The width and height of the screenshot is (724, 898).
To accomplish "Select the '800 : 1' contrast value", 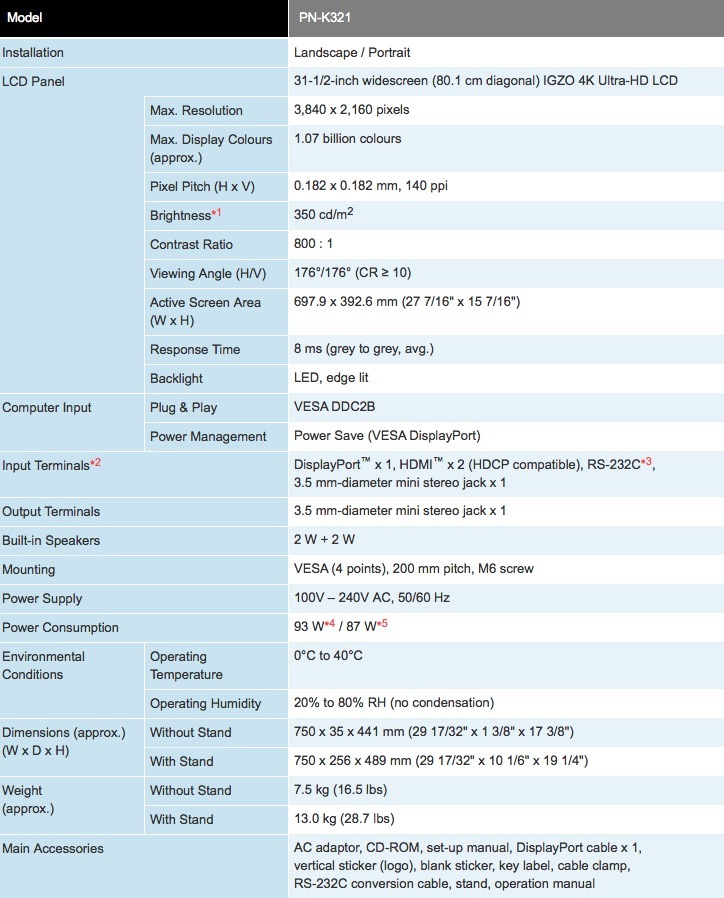I will pos(313,243).
